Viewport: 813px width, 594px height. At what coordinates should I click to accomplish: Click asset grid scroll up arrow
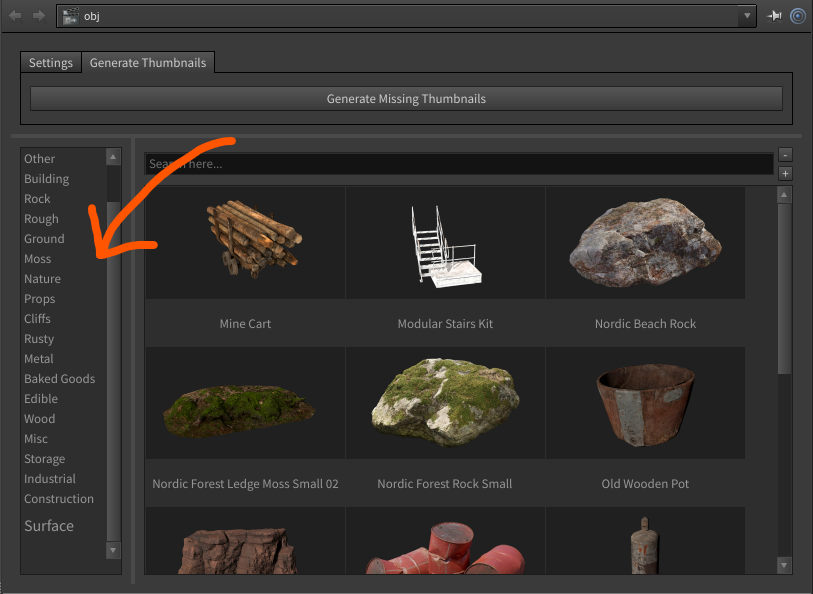pos(784,195)
